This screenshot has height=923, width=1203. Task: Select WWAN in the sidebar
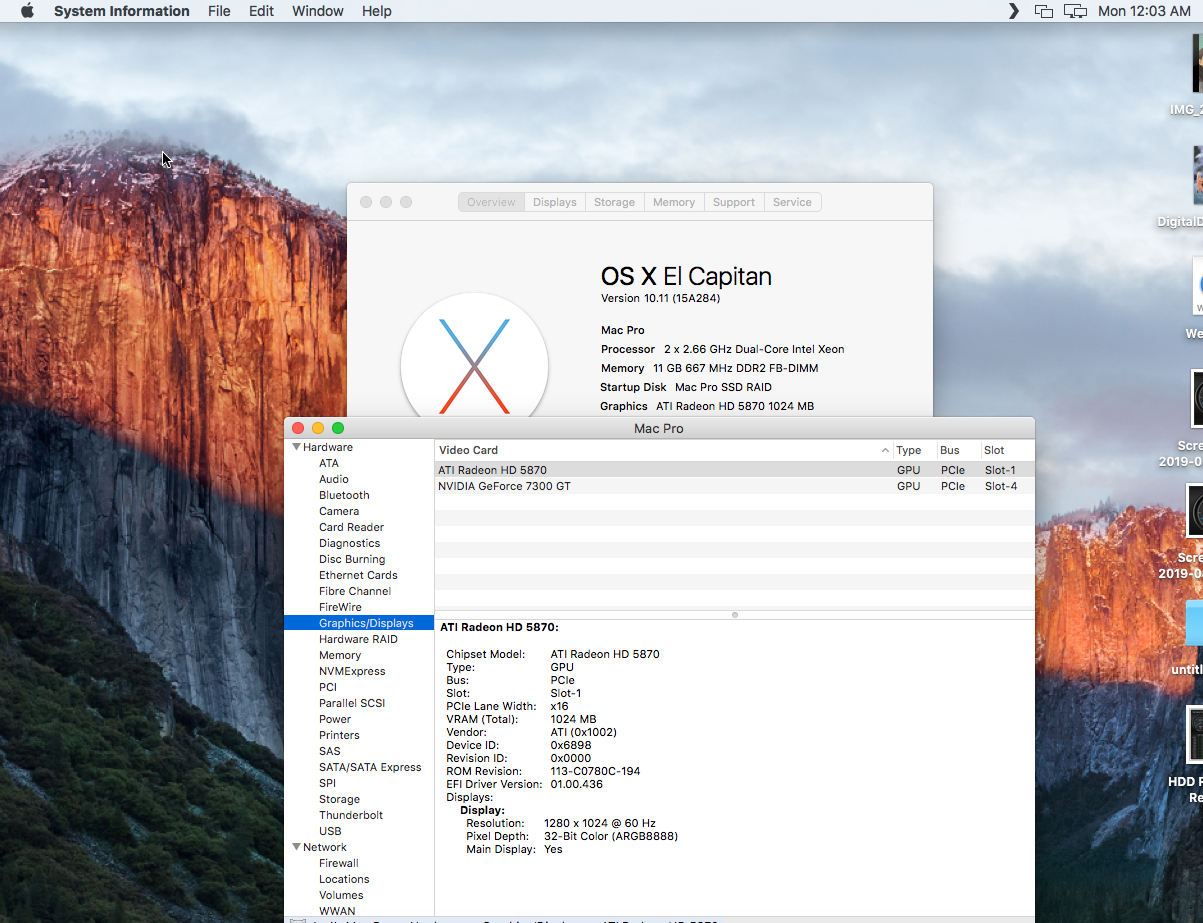tap(337, 911)
